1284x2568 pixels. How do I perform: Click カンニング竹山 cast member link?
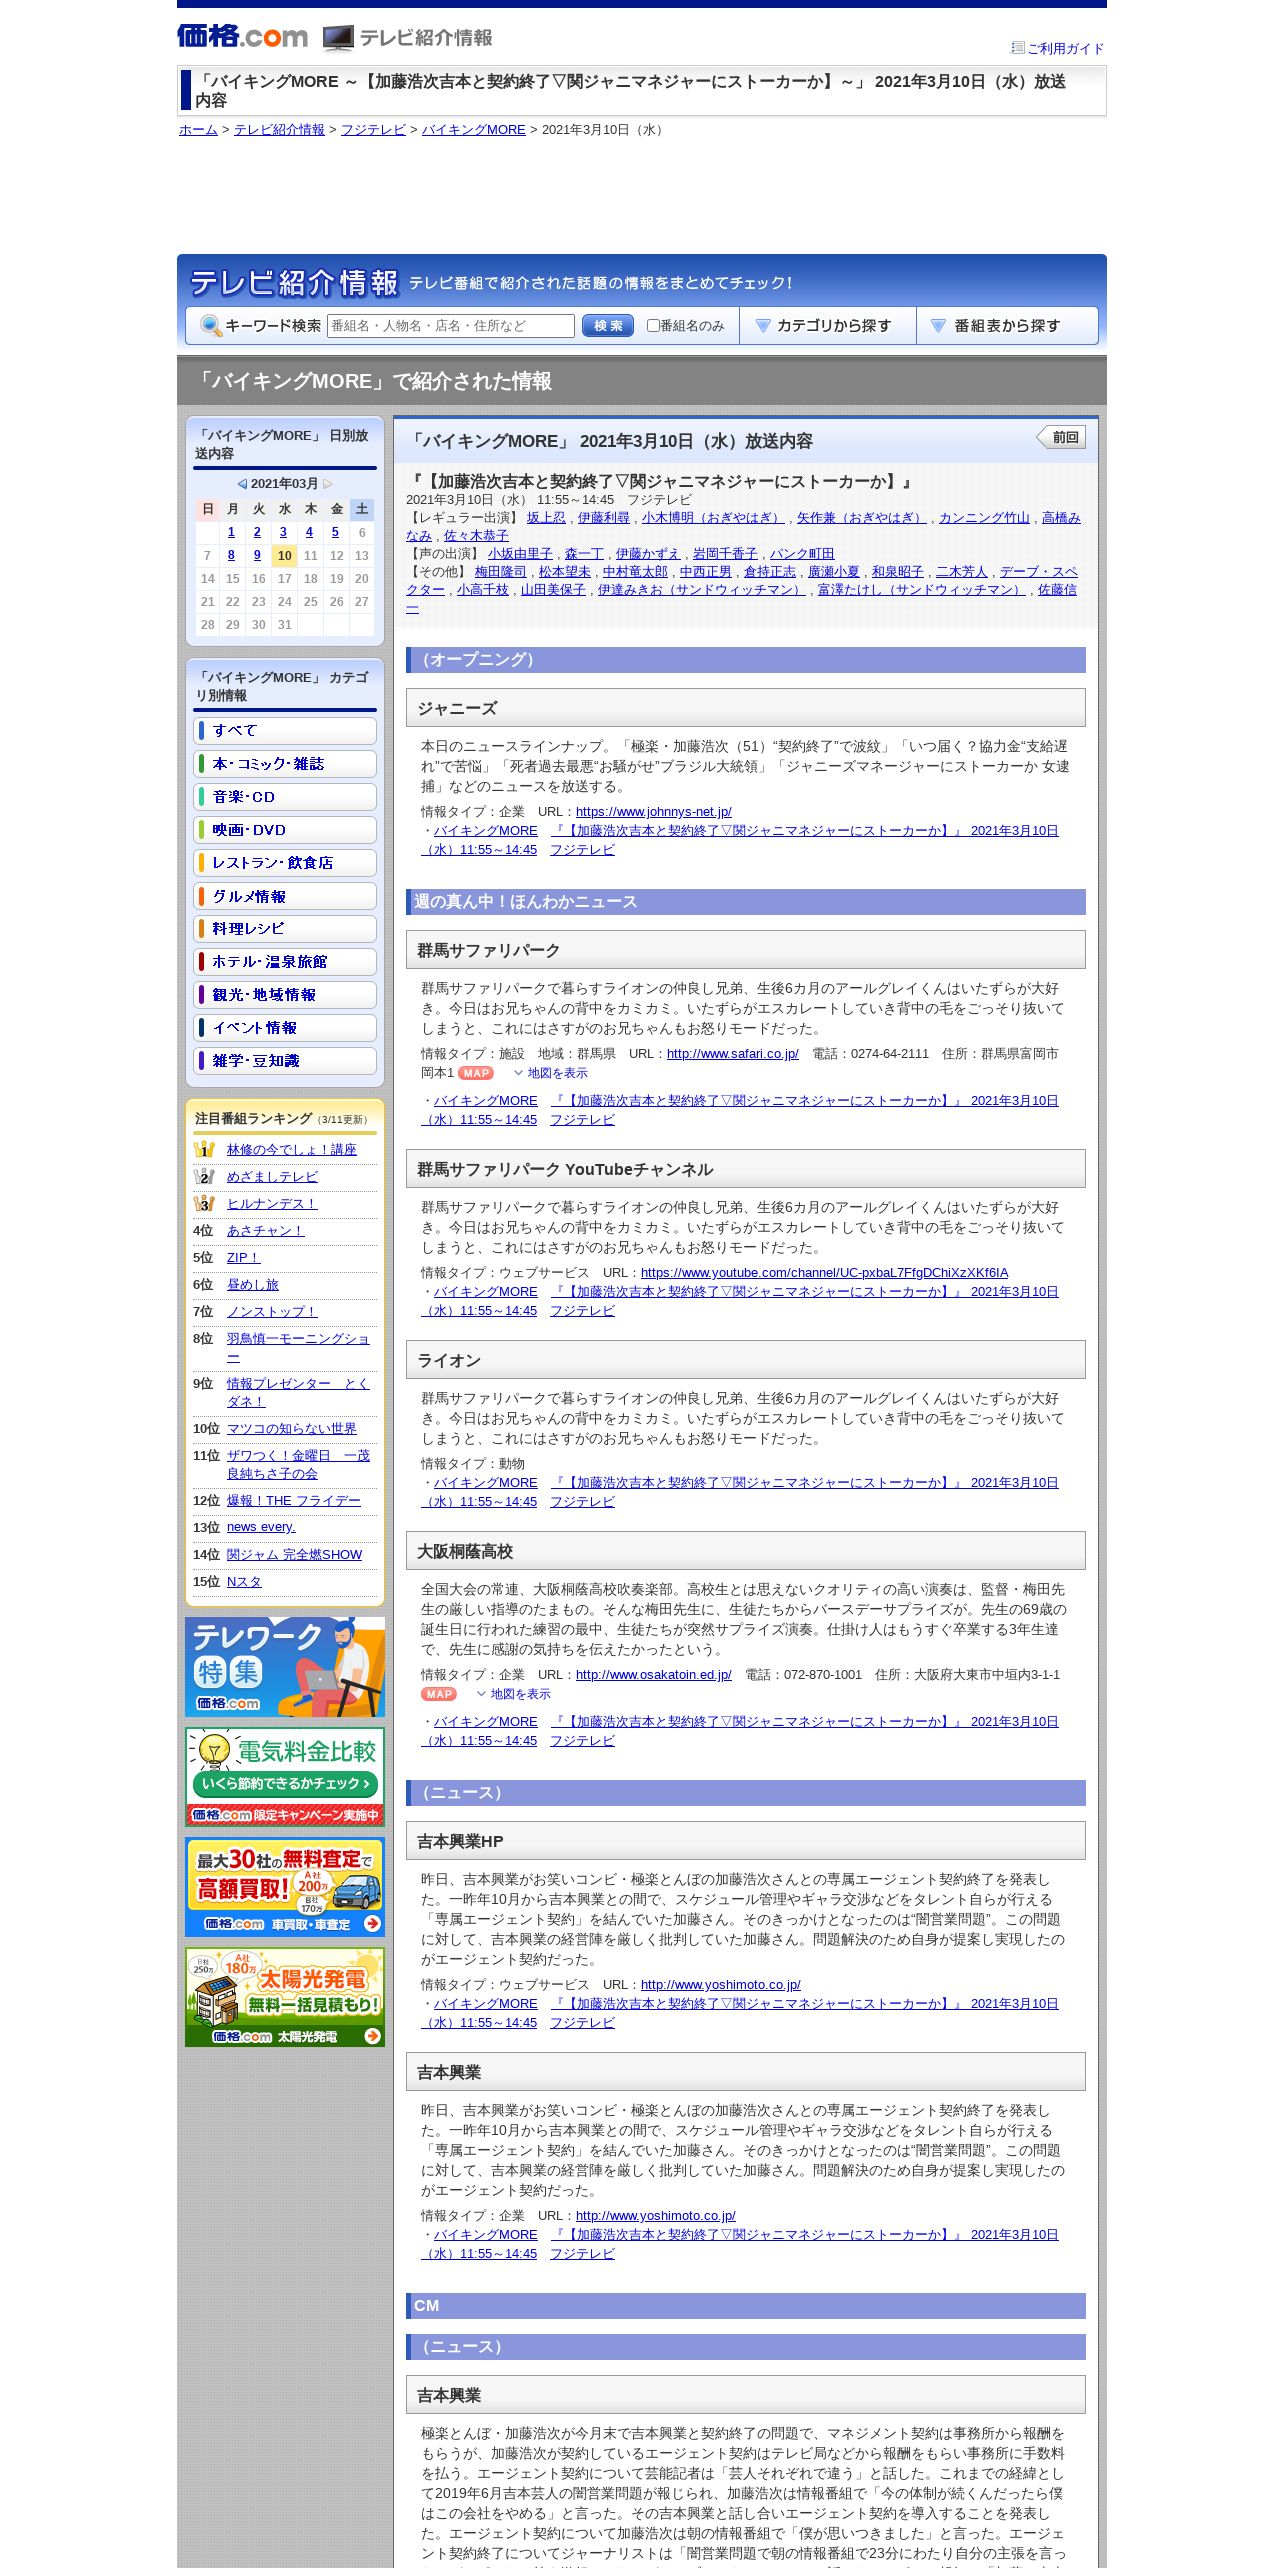pyautogui.click(x=984, y=518)
